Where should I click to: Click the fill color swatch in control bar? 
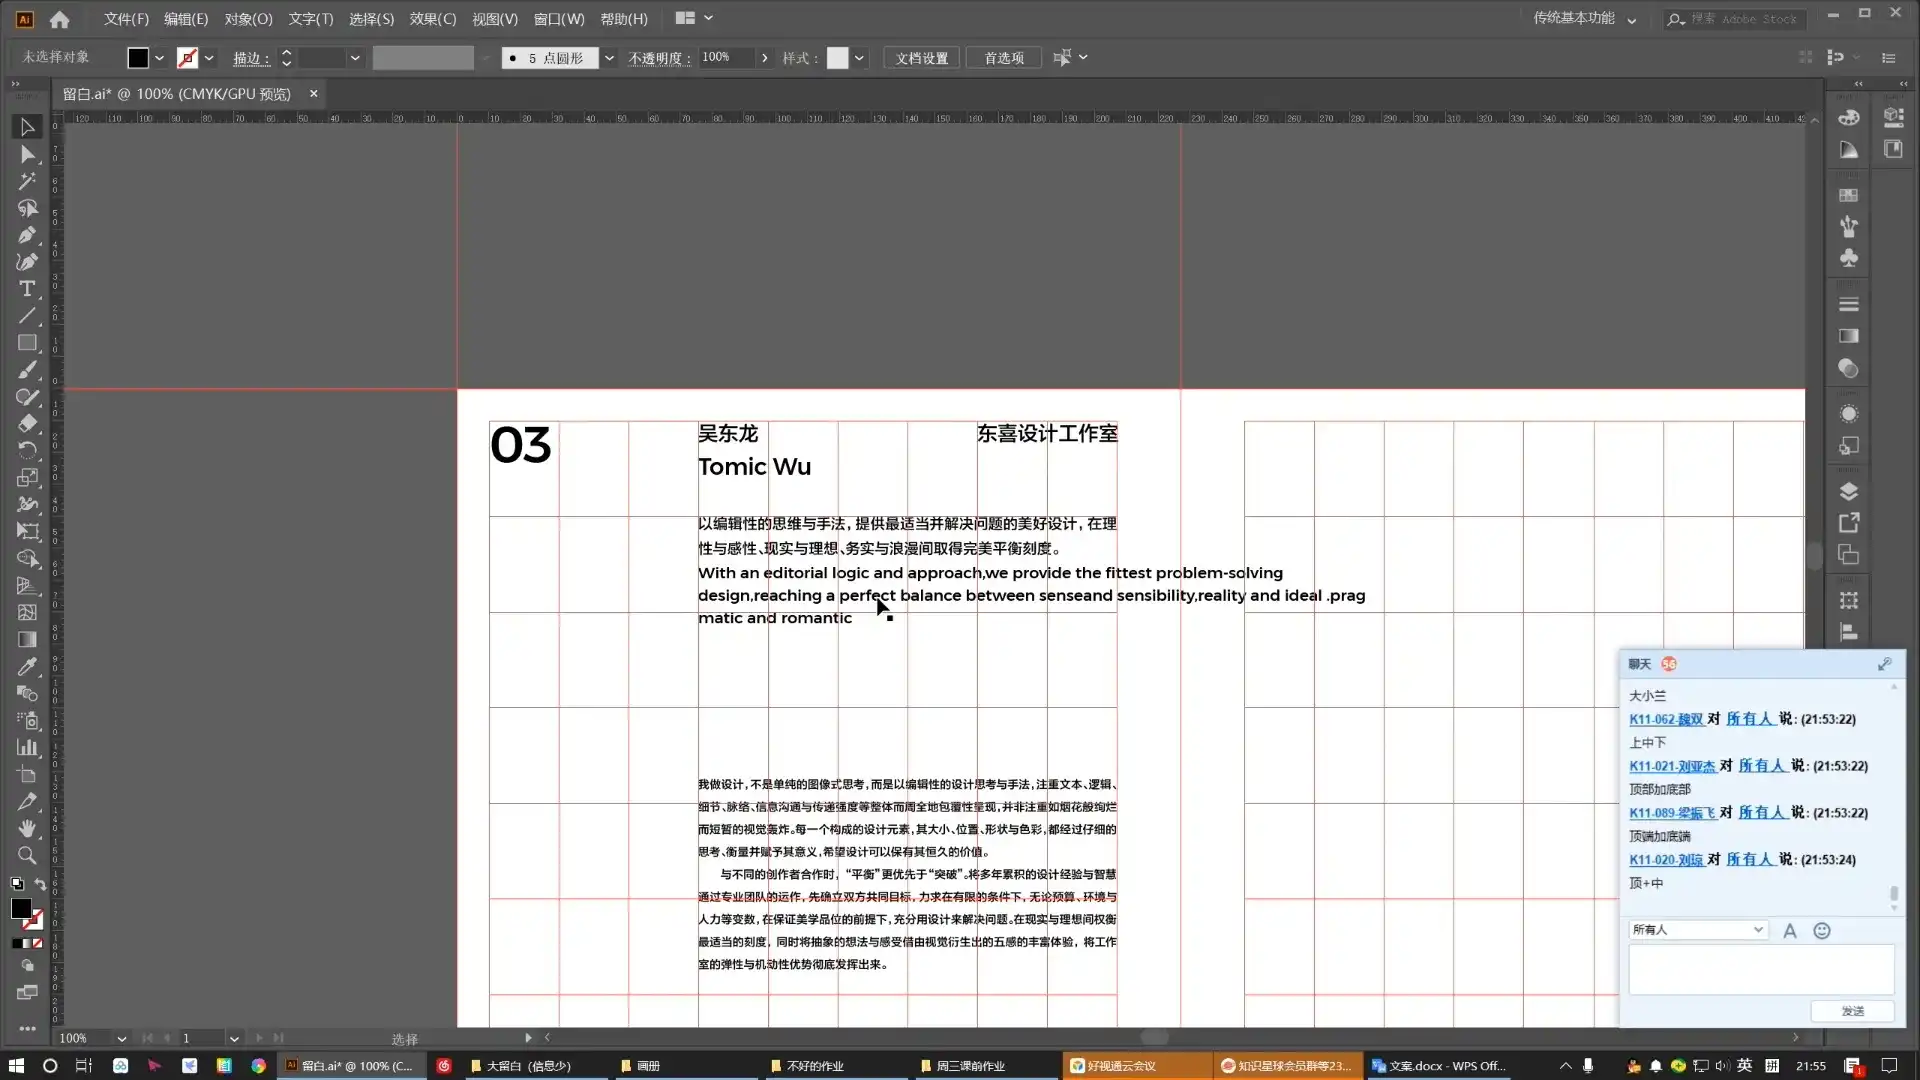pos(139,57)
